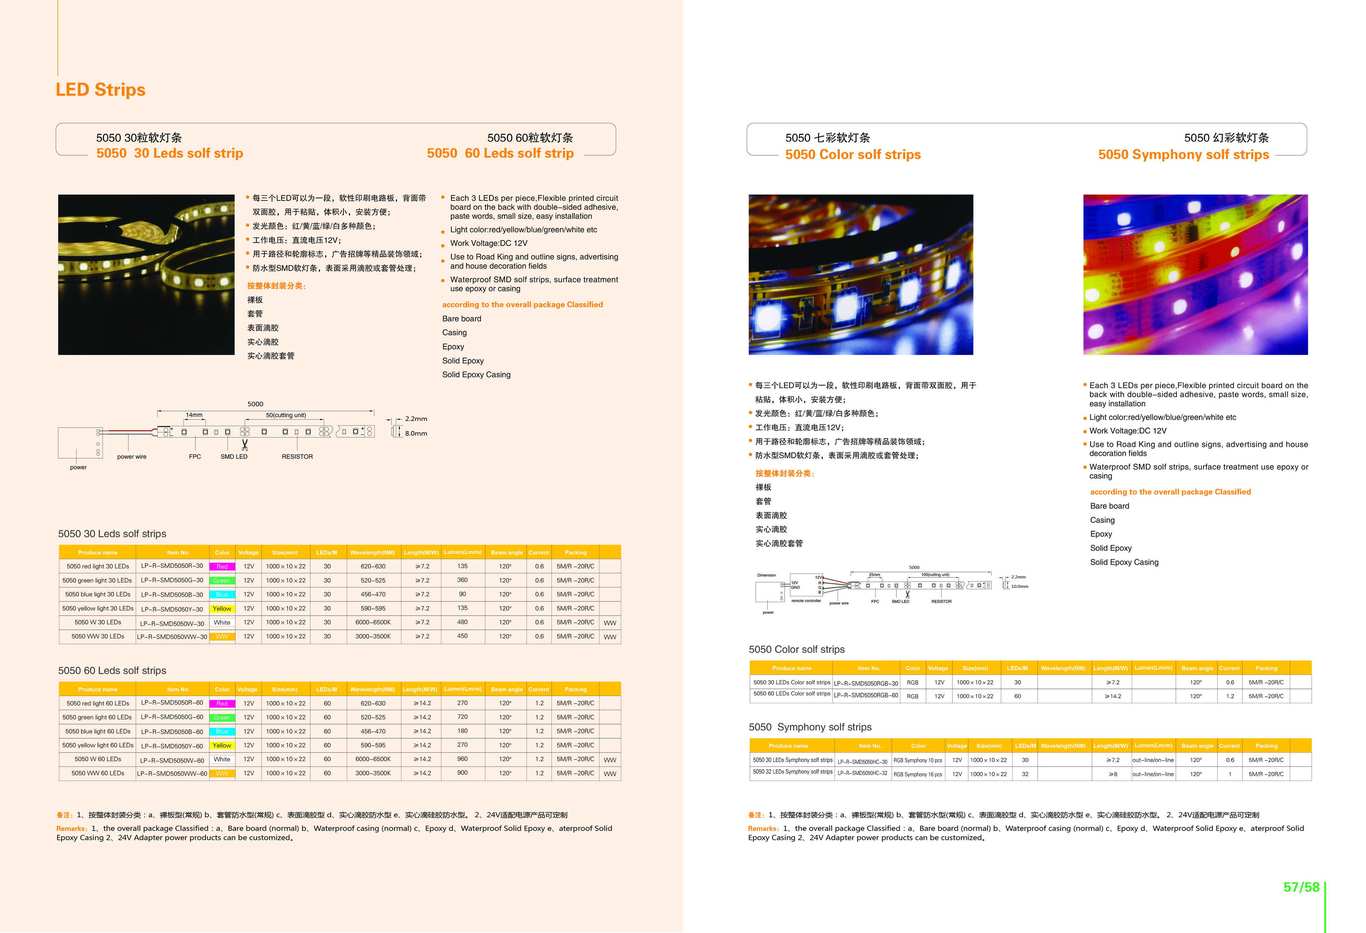Click Yellow swatch in 60 LEDs table
Viewport: 1366px width, 933px height.
click(x=222, y=745)
